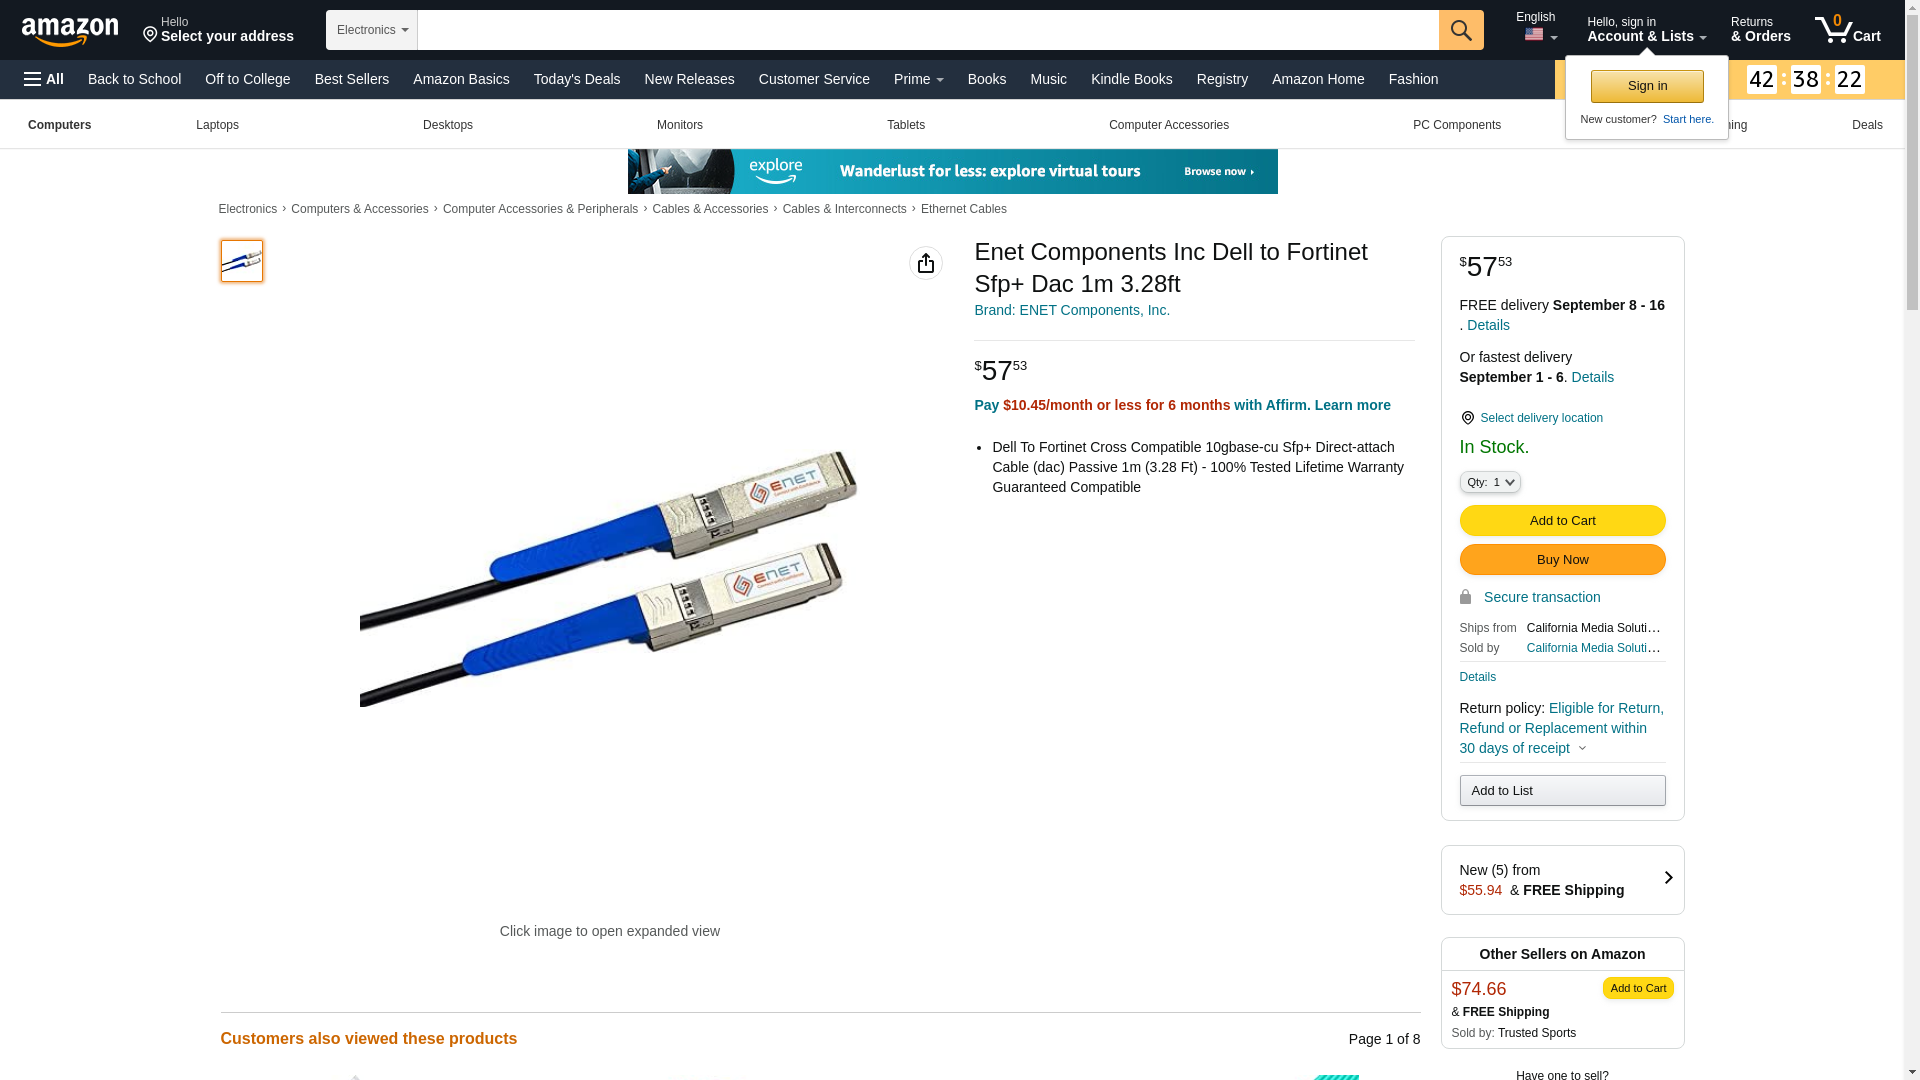The height and width of the screenshot is (1080, 1920).
Task: Click the Add to Cart button
Action: (1562, 520)
